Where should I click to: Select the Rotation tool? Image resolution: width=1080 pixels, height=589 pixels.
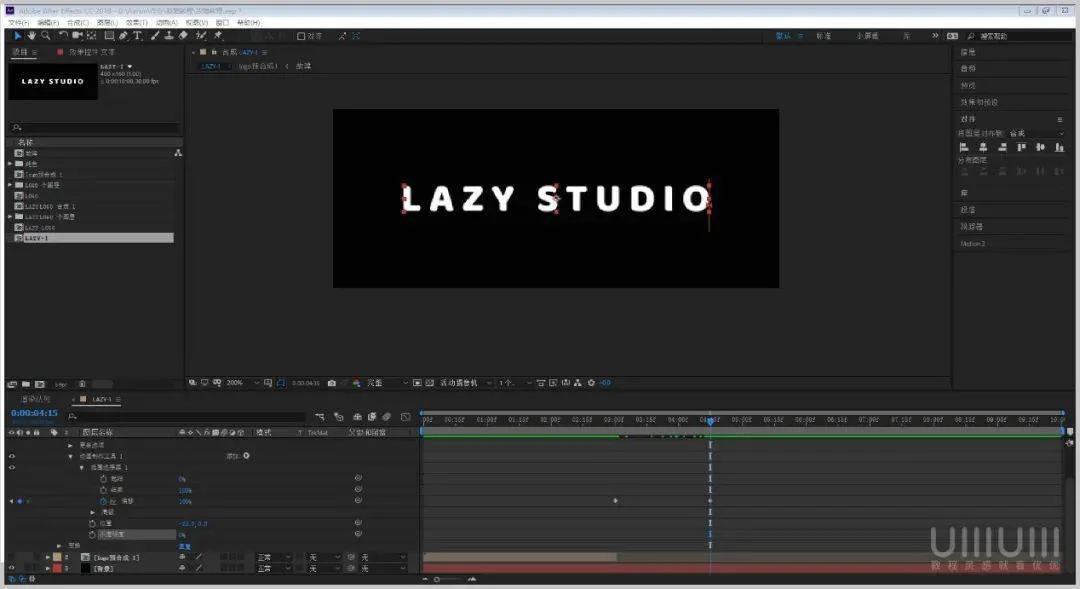point(63,36)
